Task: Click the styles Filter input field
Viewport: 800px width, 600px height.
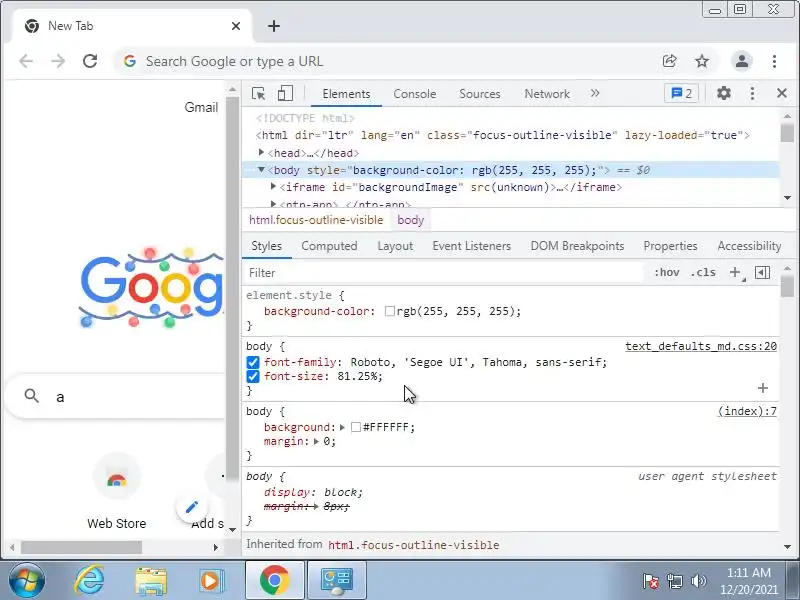Action: pos(443,272)
